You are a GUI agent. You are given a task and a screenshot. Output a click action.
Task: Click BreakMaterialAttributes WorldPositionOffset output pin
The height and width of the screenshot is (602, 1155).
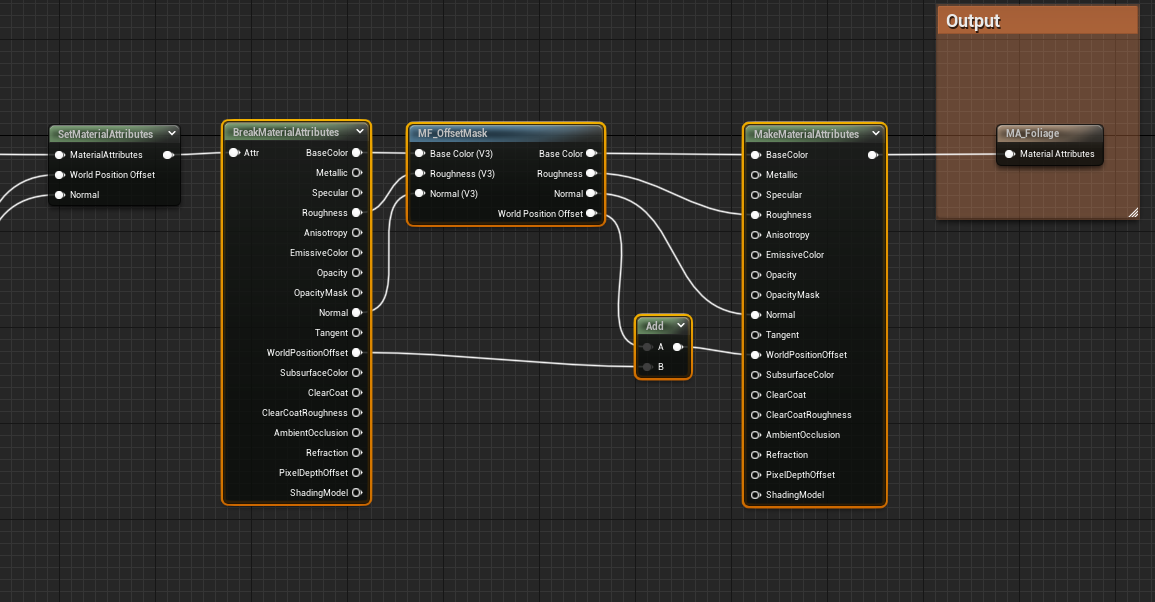pos(357,352)
